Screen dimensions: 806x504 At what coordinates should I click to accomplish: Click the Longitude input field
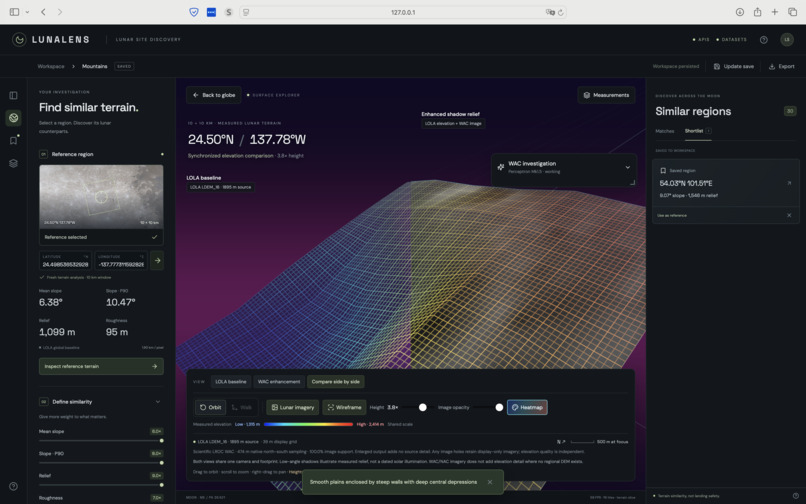point(121,261)
